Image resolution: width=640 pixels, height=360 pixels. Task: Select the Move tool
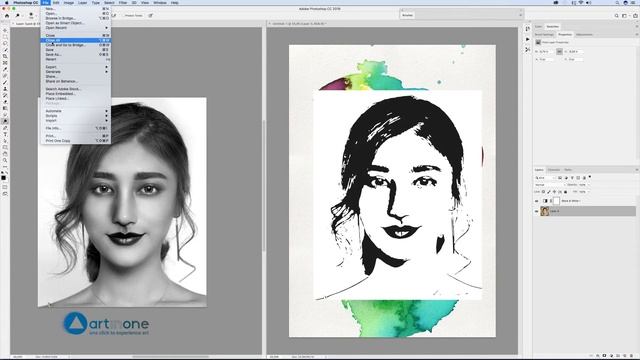point(5,30)
